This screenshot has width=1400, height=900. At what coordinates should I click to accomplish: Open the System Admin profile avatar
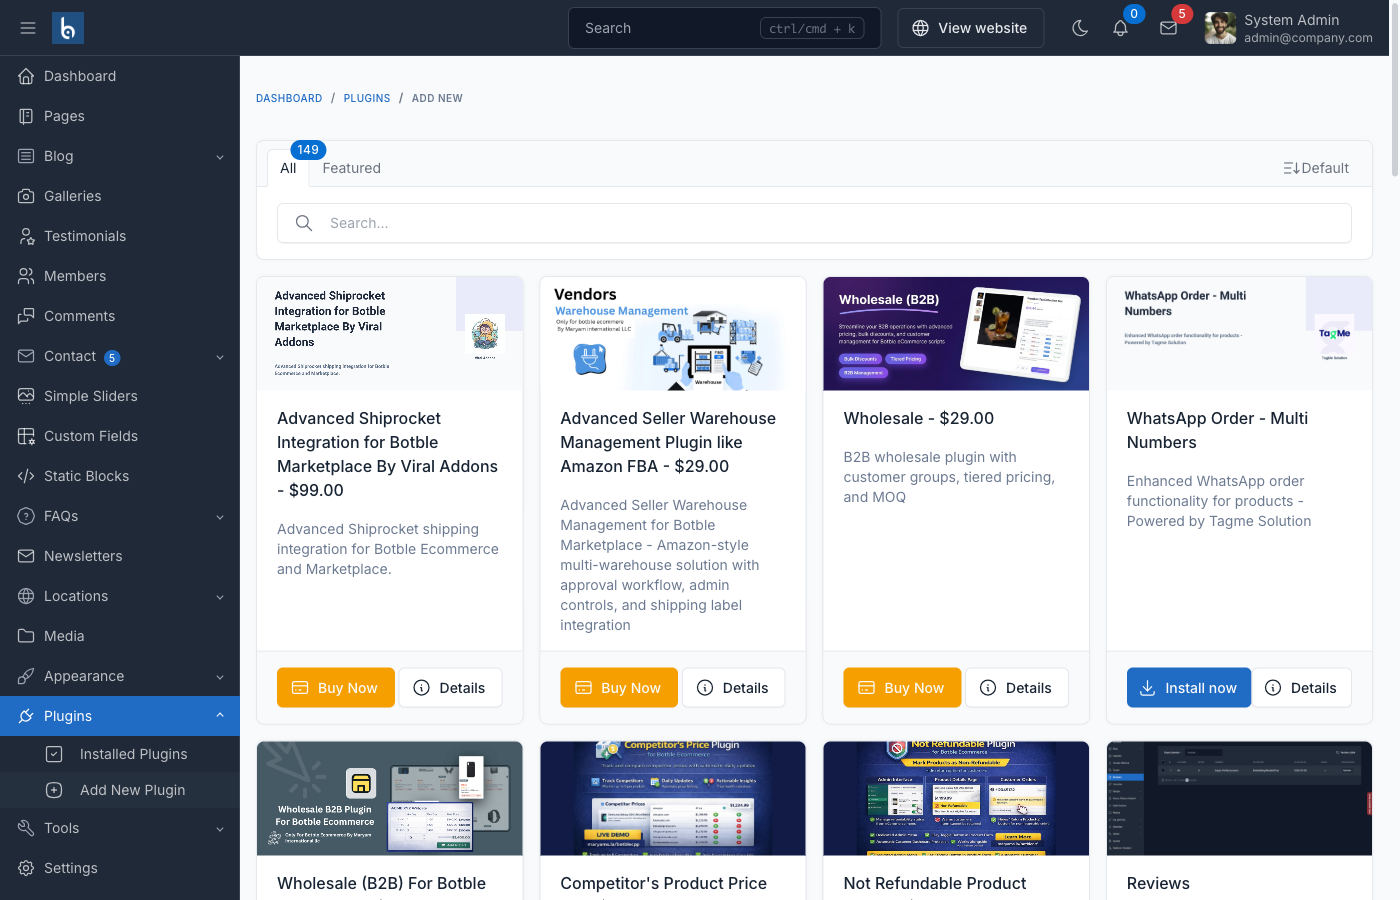(x=1220, y=28)
